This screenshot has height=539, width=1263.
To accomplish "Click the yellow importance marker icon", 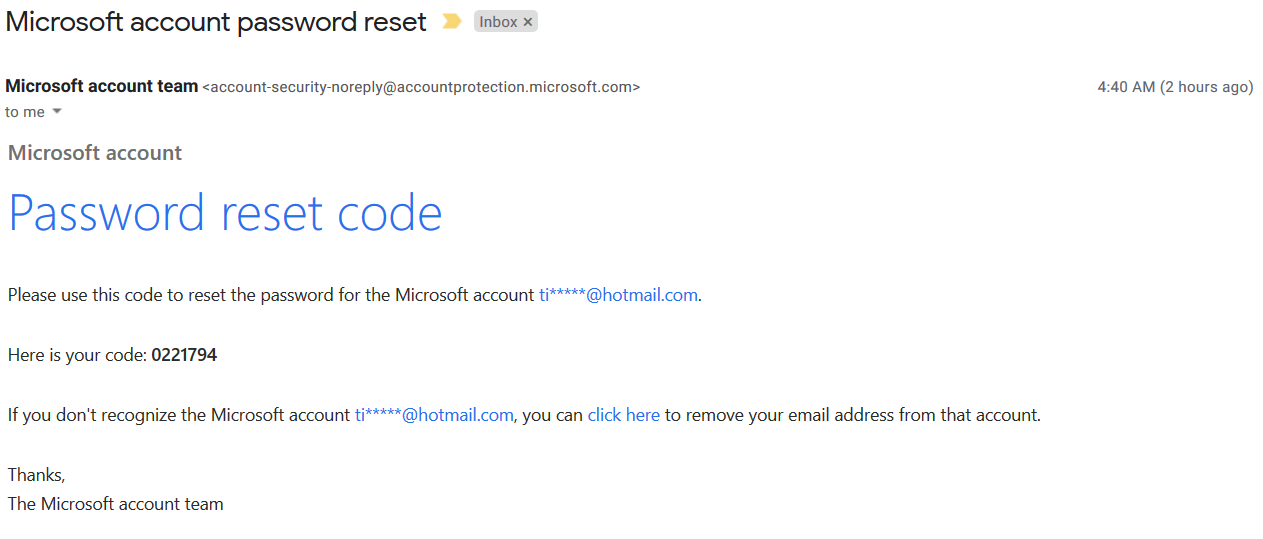I will tap(452, 21).
